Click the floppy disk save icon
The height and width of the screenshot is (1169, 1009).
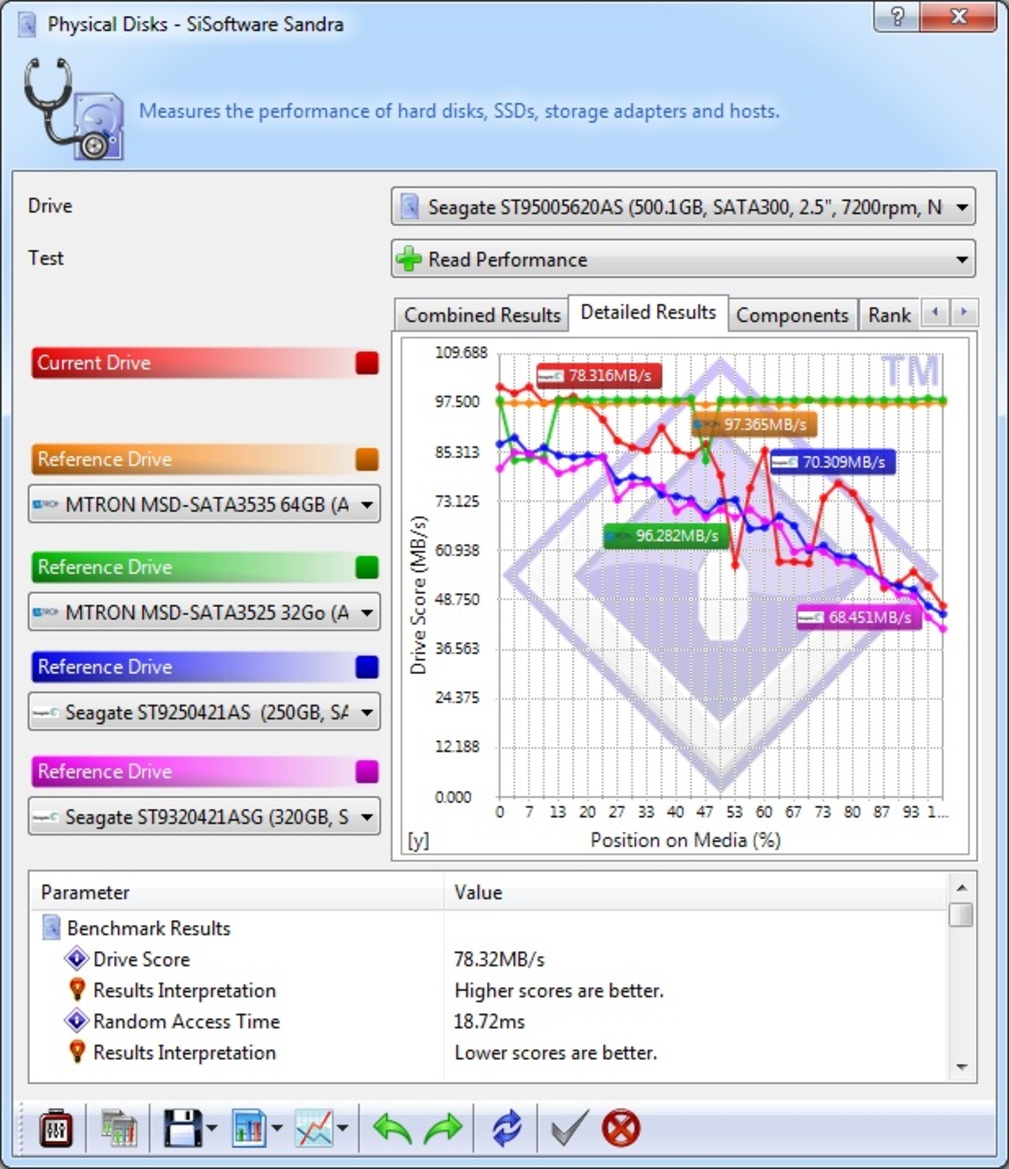point(182,1128)
